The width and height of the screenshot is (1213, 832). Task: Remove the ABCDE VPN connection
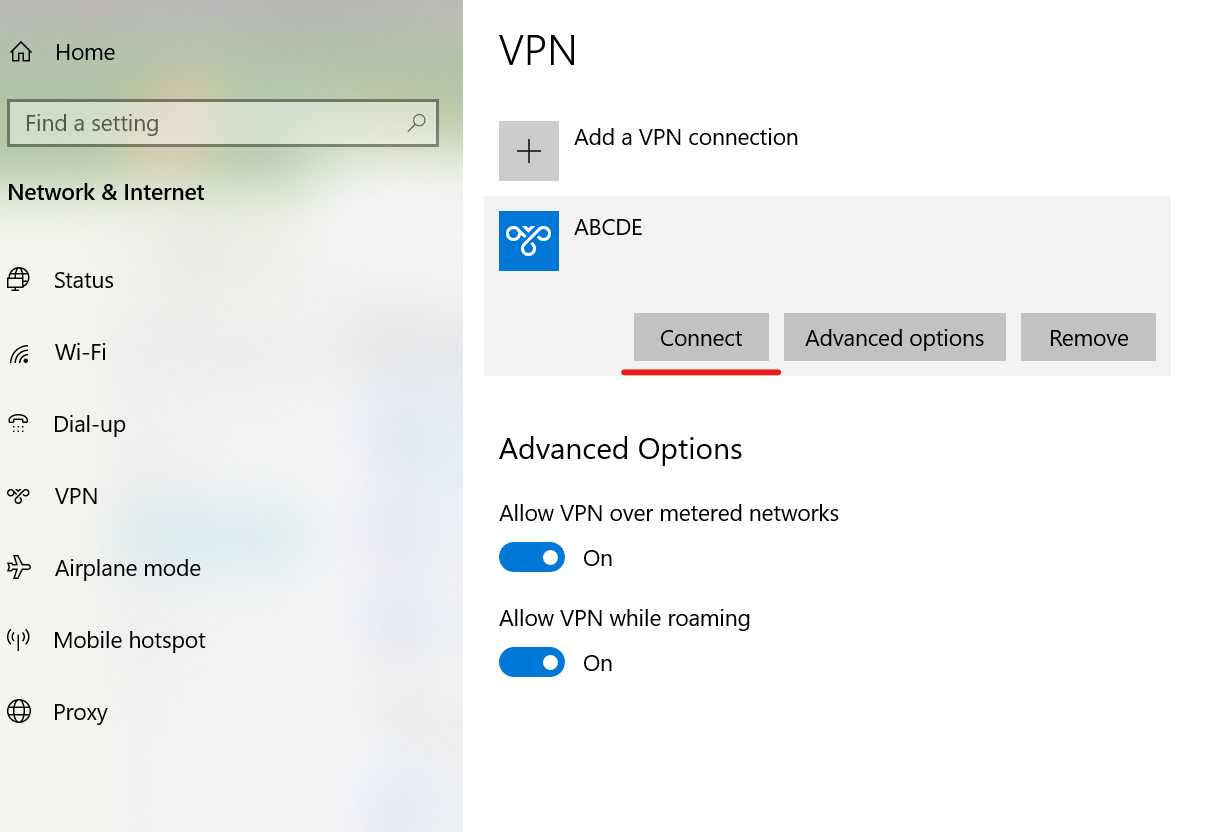click(x=1088, y=337)
